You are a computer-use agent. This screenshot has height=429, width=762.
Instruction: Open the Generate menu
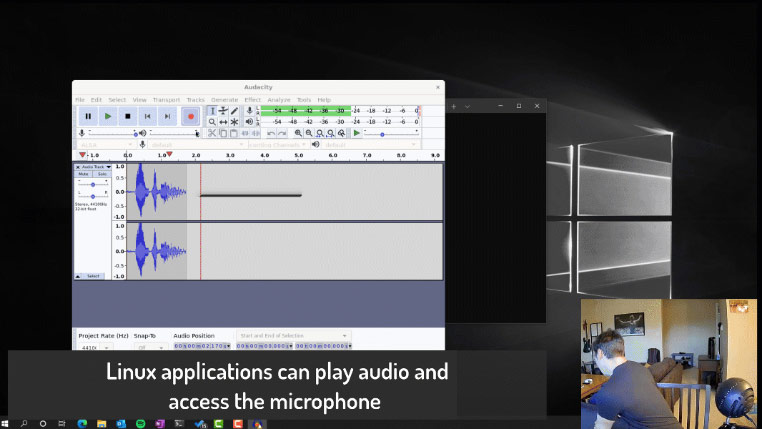point(224,100)
